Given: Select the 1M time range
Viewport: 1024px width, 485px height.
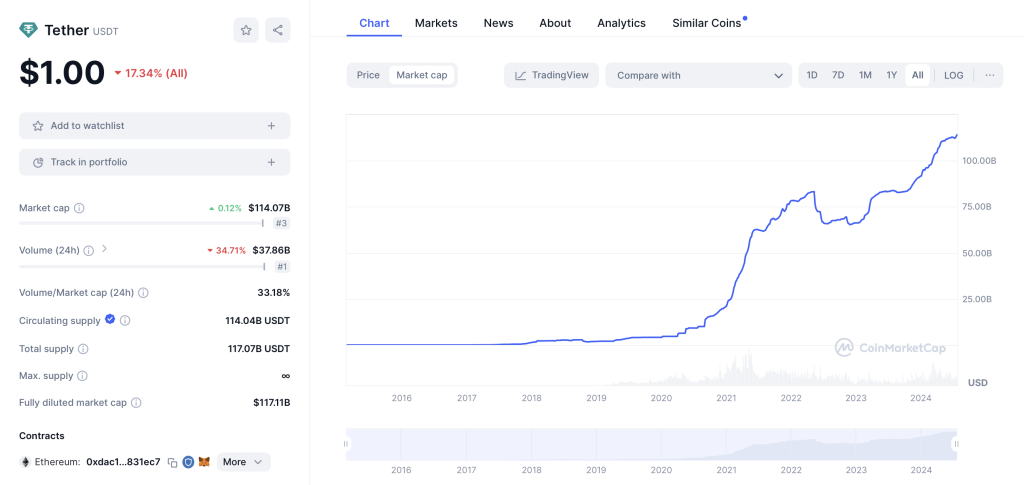Looking at the screenshot, I should tap(865, 75).
